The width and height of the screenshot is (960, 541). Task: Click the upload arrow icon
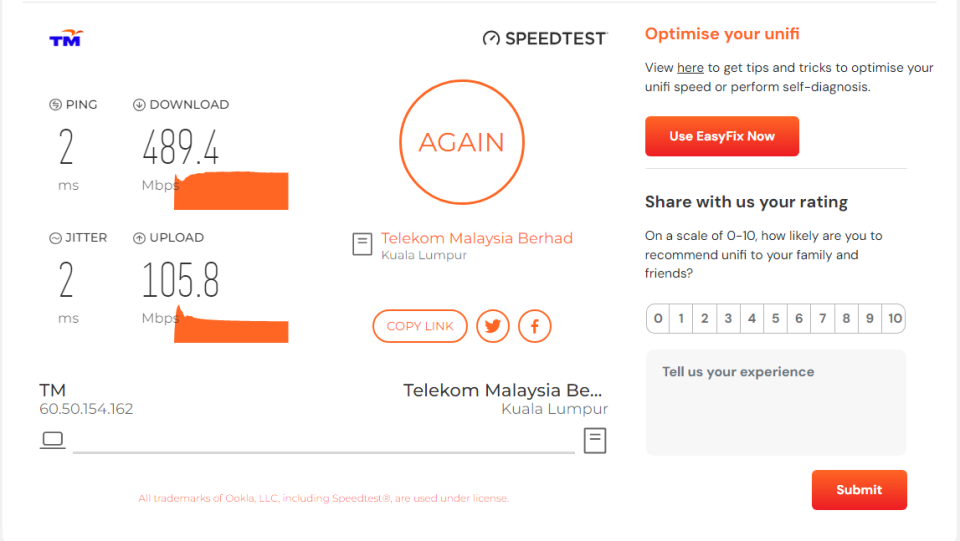(139, 238)
